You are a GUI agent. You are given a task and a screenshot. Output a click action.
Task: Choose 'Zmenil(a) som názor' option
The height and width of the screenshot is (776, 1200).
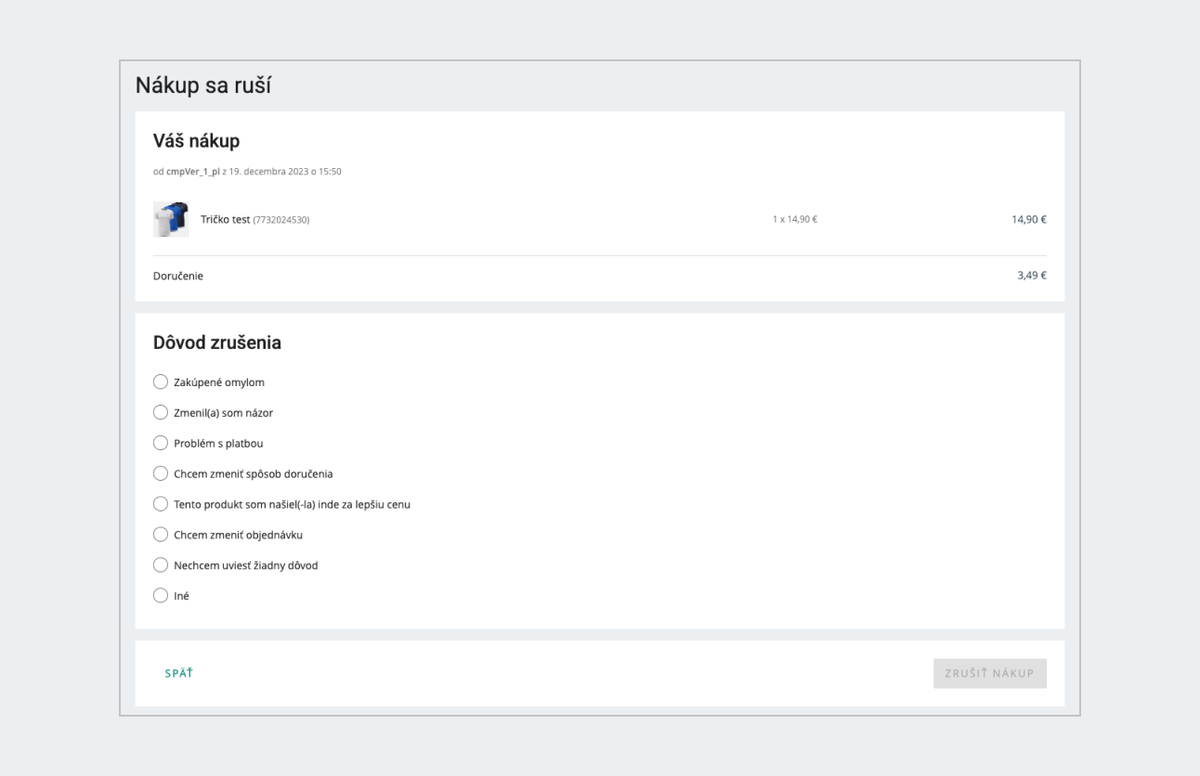pos(160,412)
